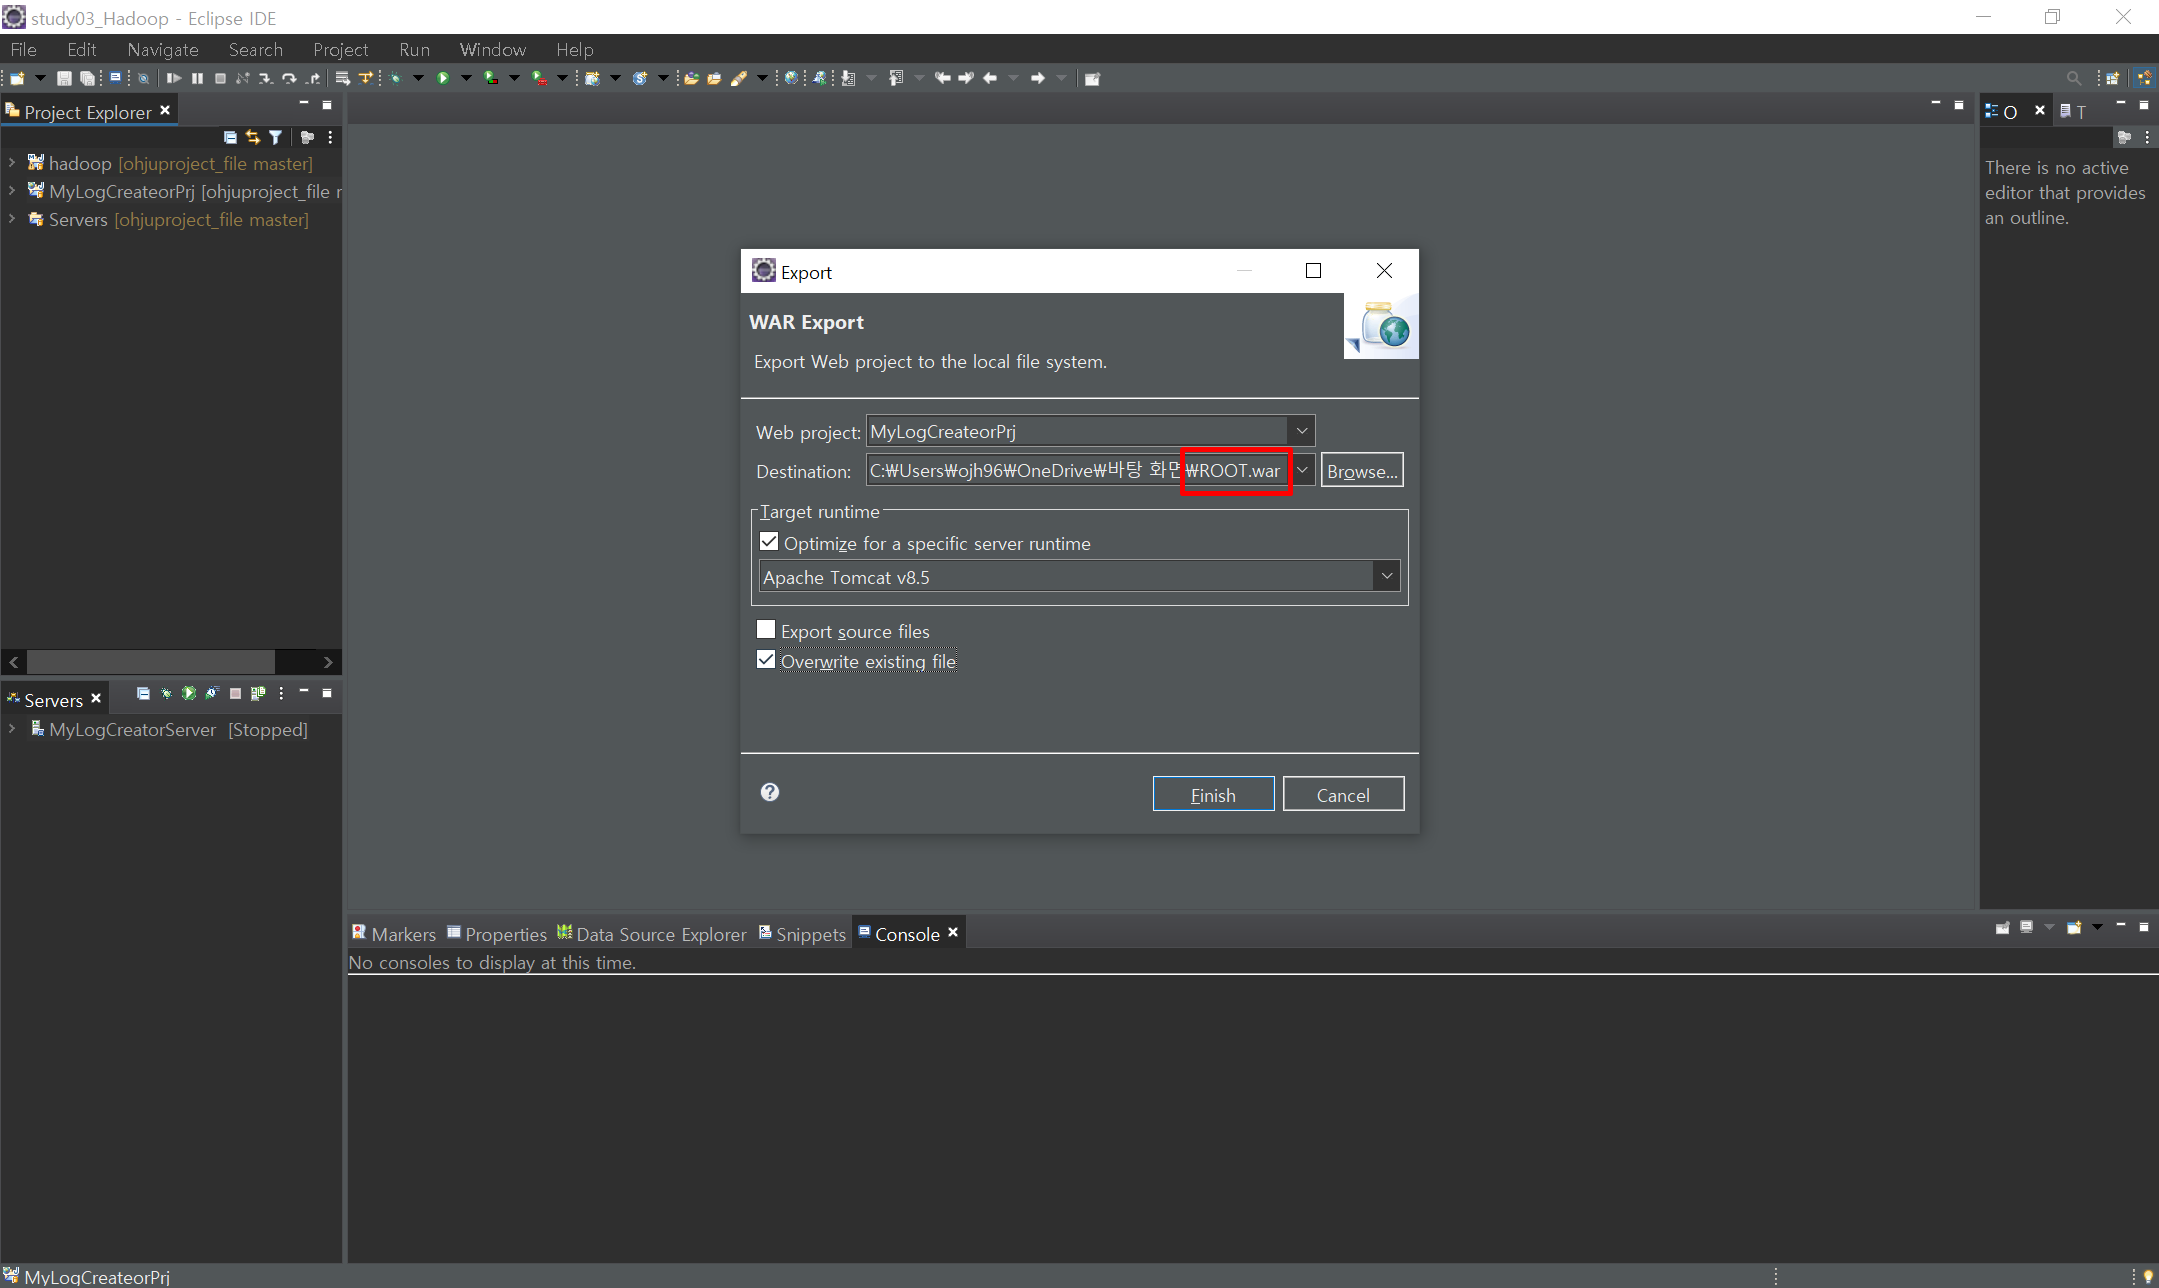Screen dimensions: 2159x1288
Task: Open Project Explorer filter funnel icon
Action: click(x=276, y=137)
